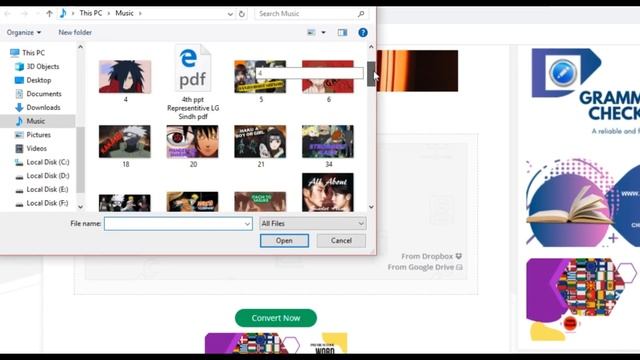Toggle the preview pane icon
Viewport: 640px width, 360px height.
[342, 32]
